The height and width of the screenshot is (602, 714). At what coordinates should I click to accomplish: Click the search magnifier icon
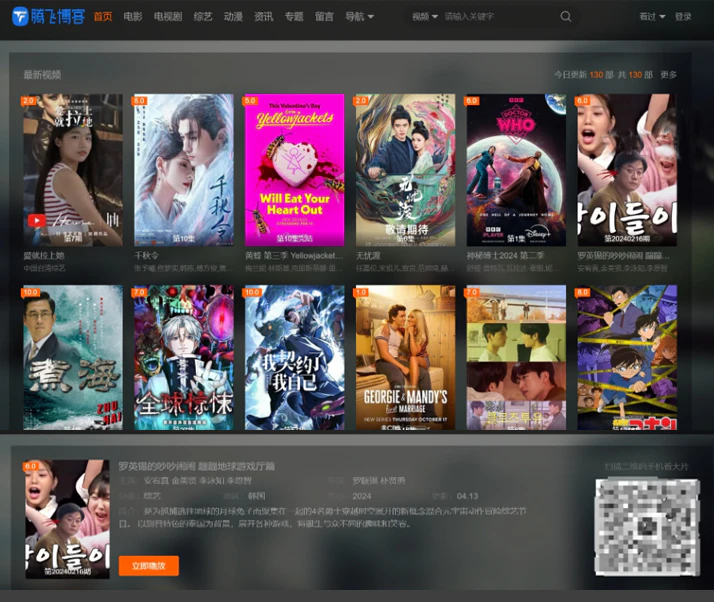[x=566, y=17]
